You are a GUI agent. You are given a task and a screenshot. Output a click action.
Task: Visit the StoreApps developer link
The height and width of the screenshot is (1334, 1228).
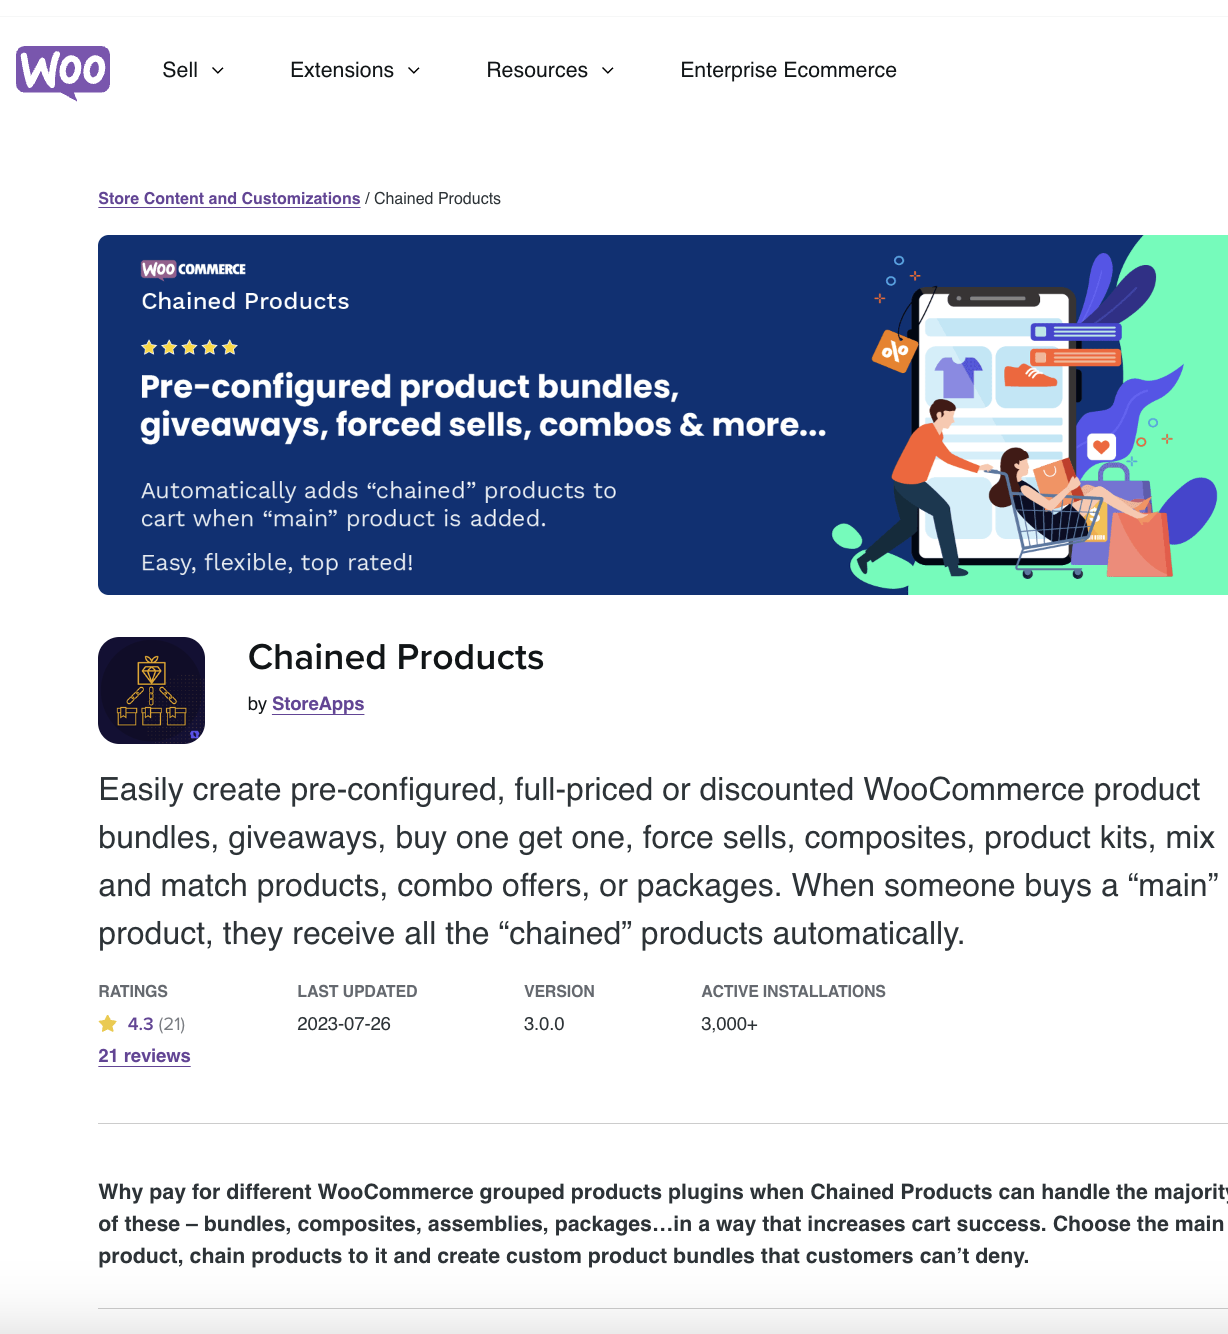(318, 704)
